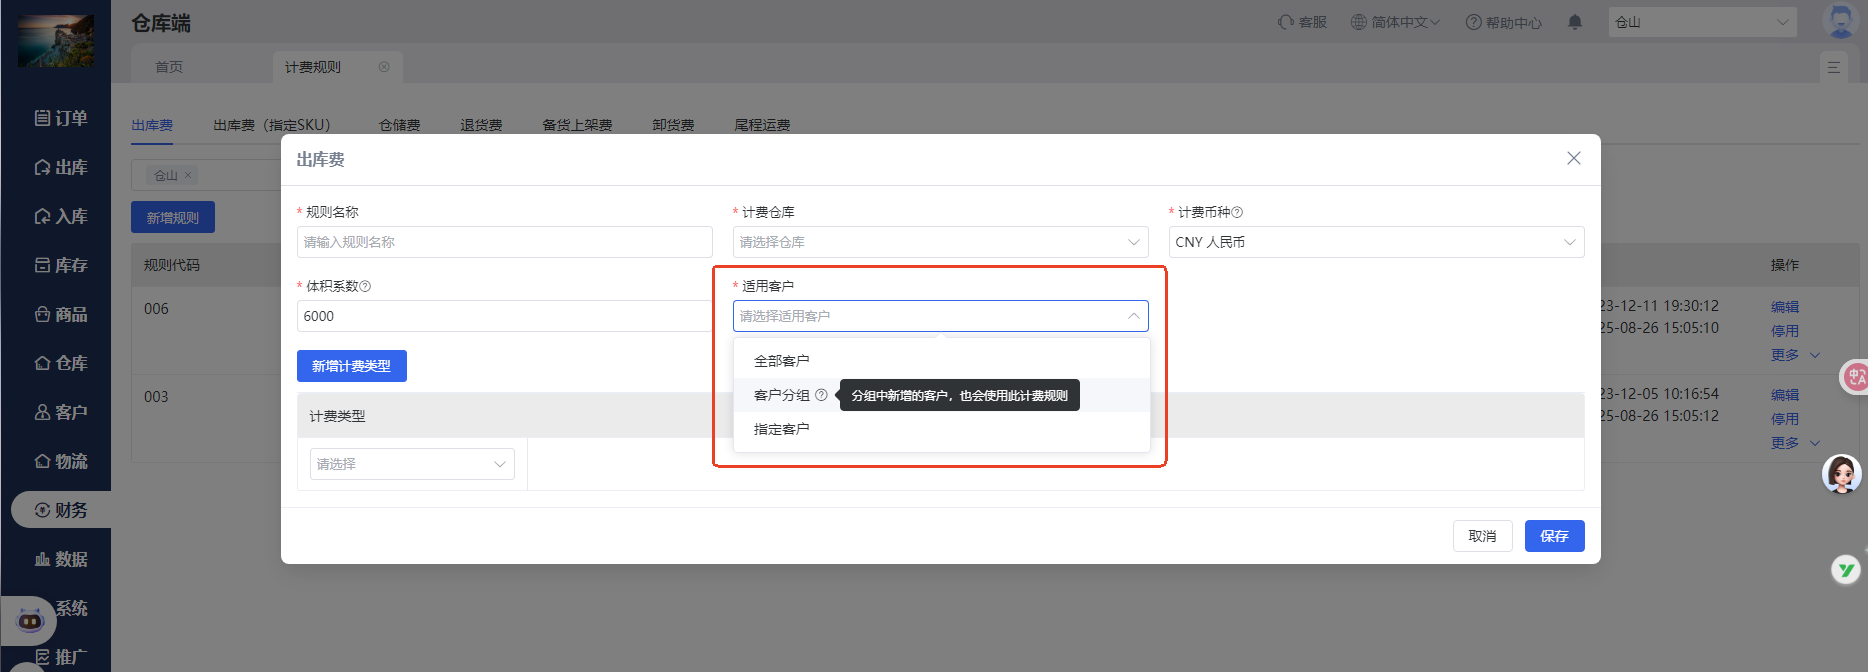Screen dimensions: 1868x672
Task: Click the 体积系数 field showing 6000
Action: (x=504, y=316)
